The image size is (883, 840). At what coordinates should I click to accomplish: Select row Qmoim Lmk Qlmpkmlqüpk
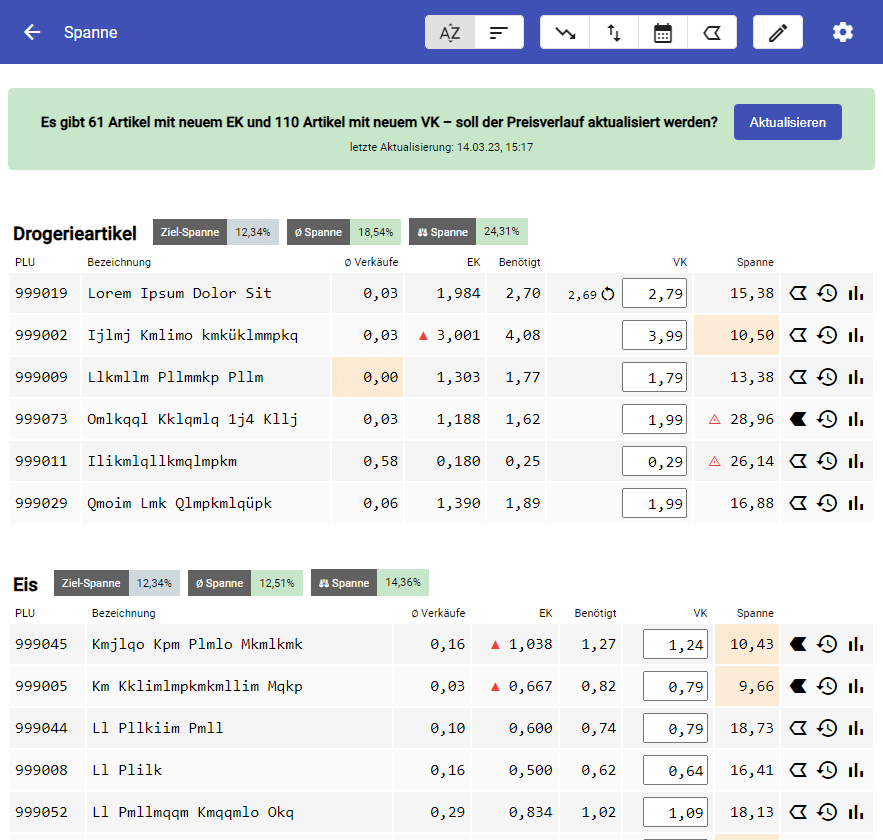(442, 503)
